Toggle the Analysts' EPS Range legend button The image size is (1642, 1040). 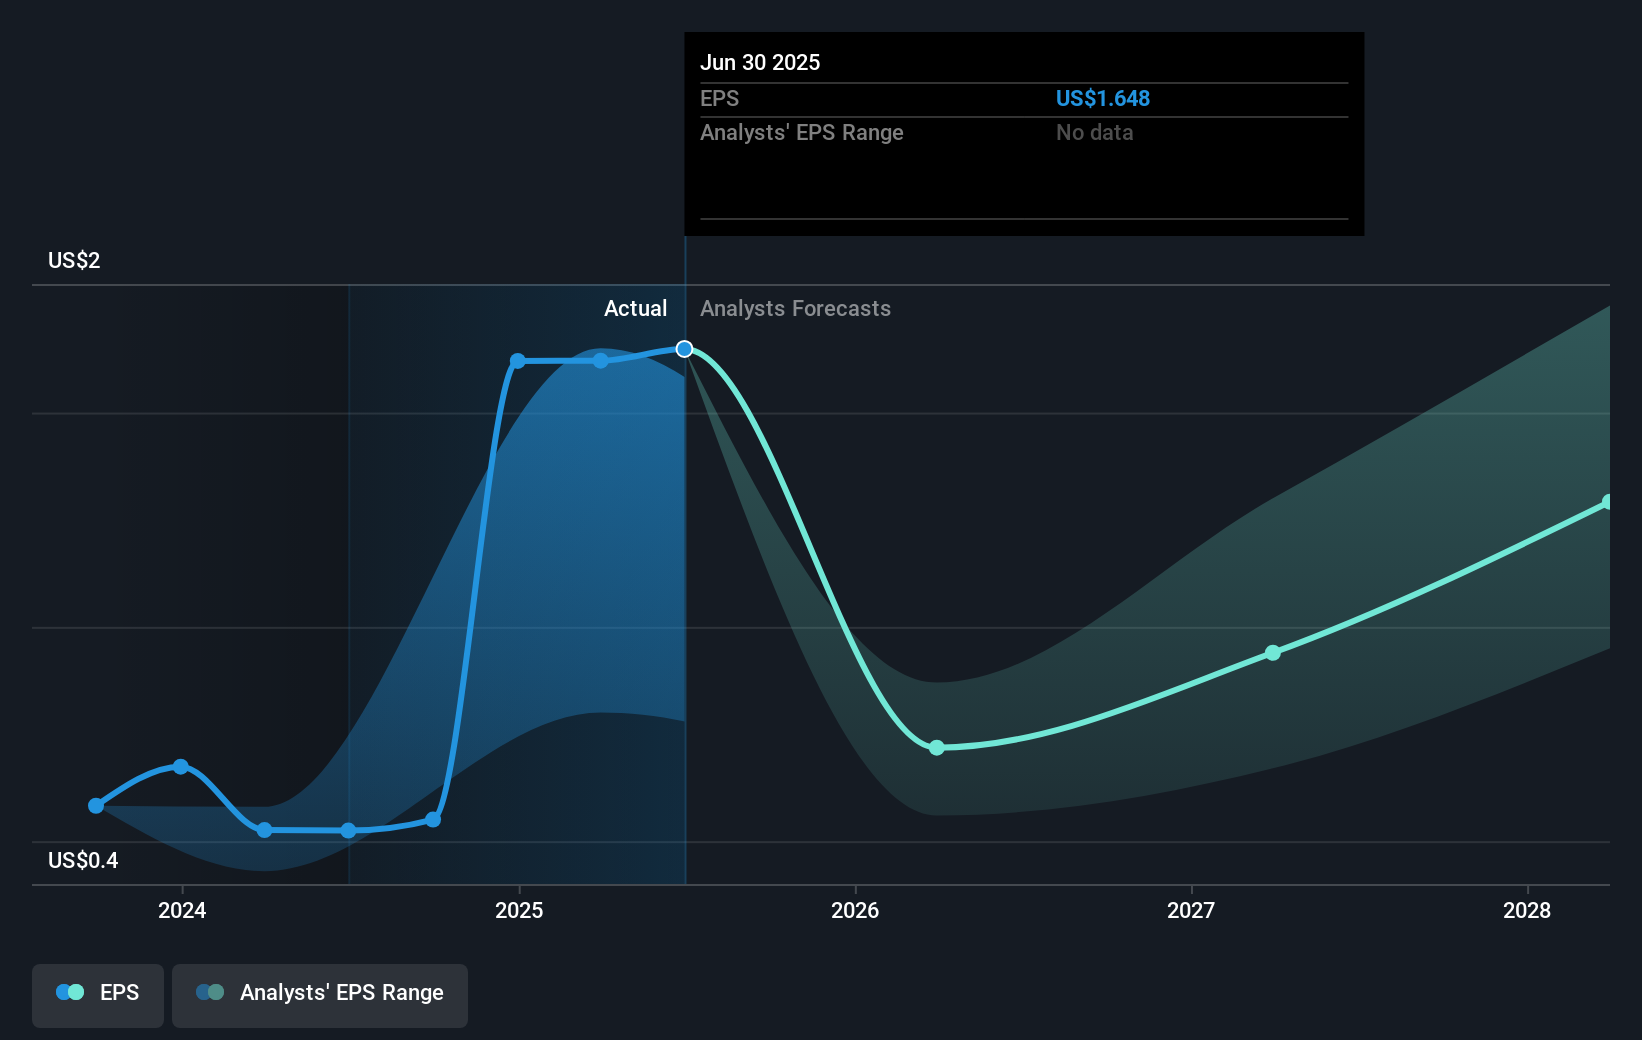[320, 995]
